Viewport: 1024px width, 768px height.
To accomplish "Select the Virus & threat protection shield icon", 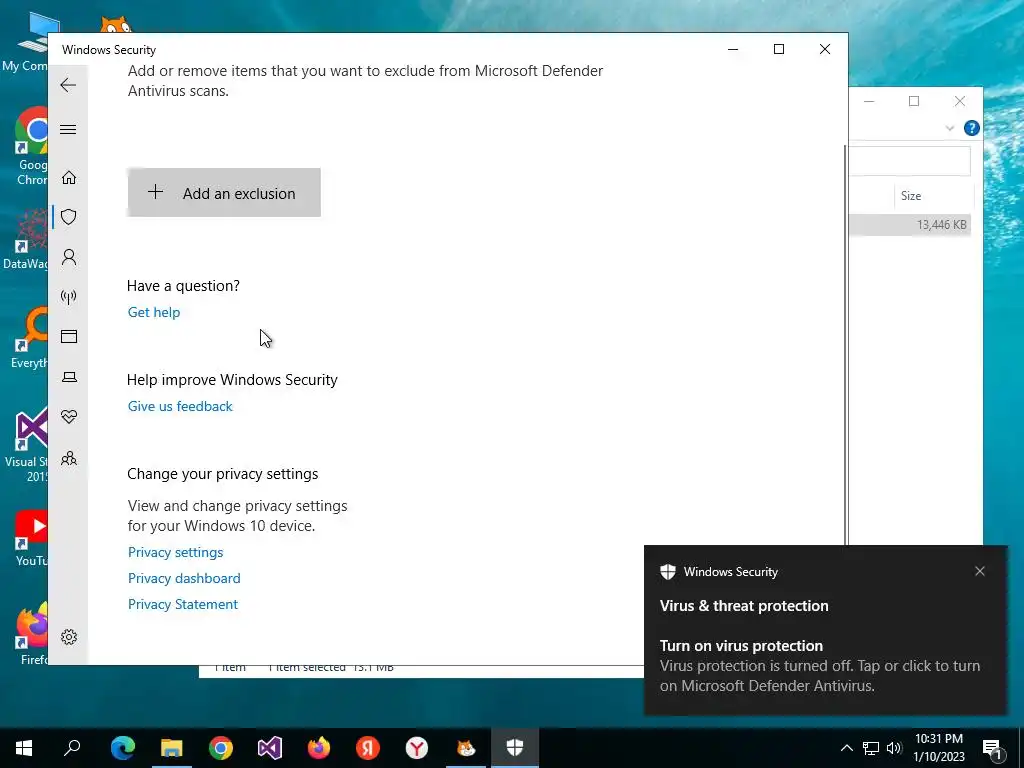I will tap(69, 217).
